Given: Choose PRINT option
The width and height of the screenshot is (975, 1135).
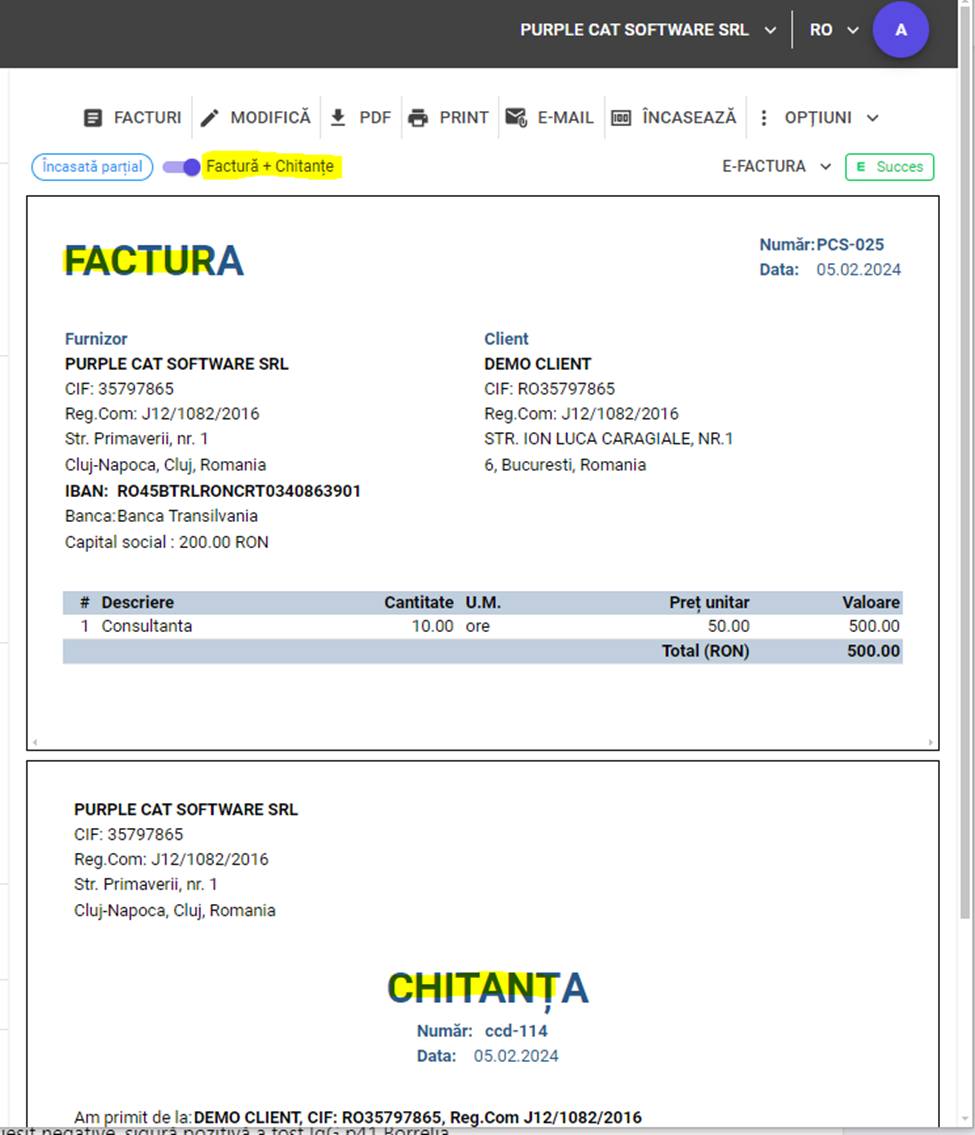Looking at the screenshot, I should tap(464, 118).
